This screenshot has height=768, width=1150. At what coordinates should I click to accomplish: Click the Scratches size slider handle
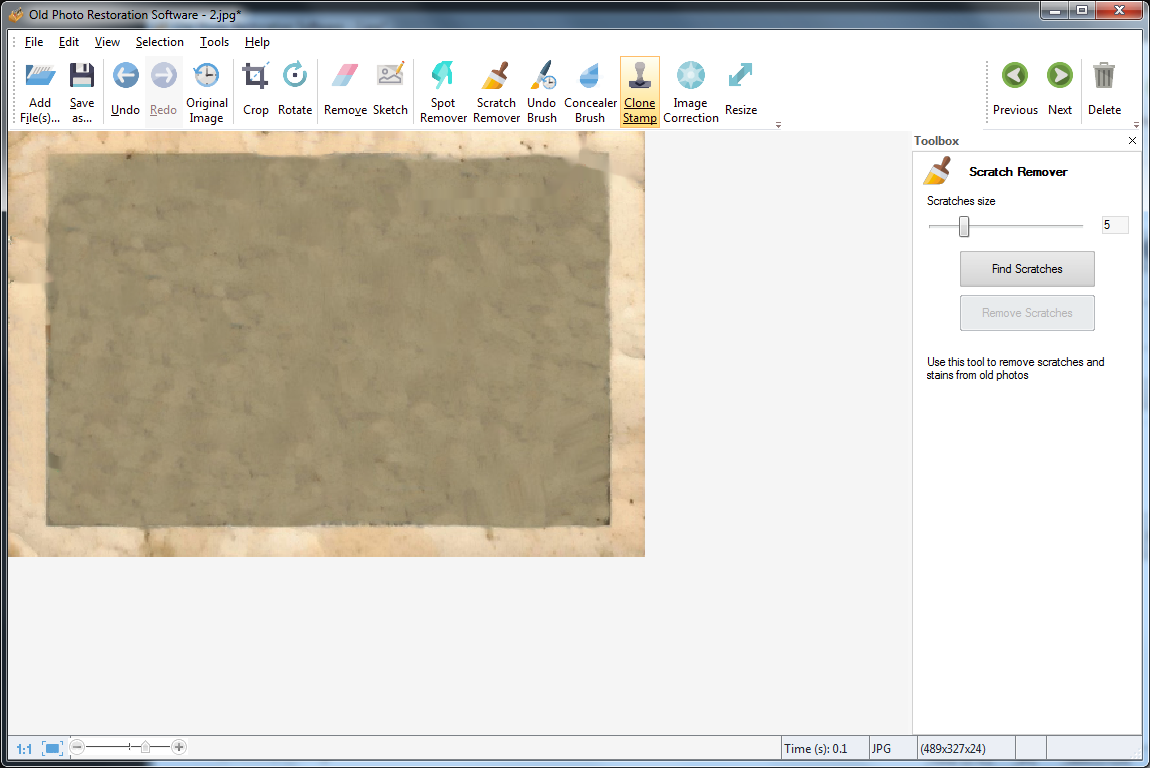(964, 226)
